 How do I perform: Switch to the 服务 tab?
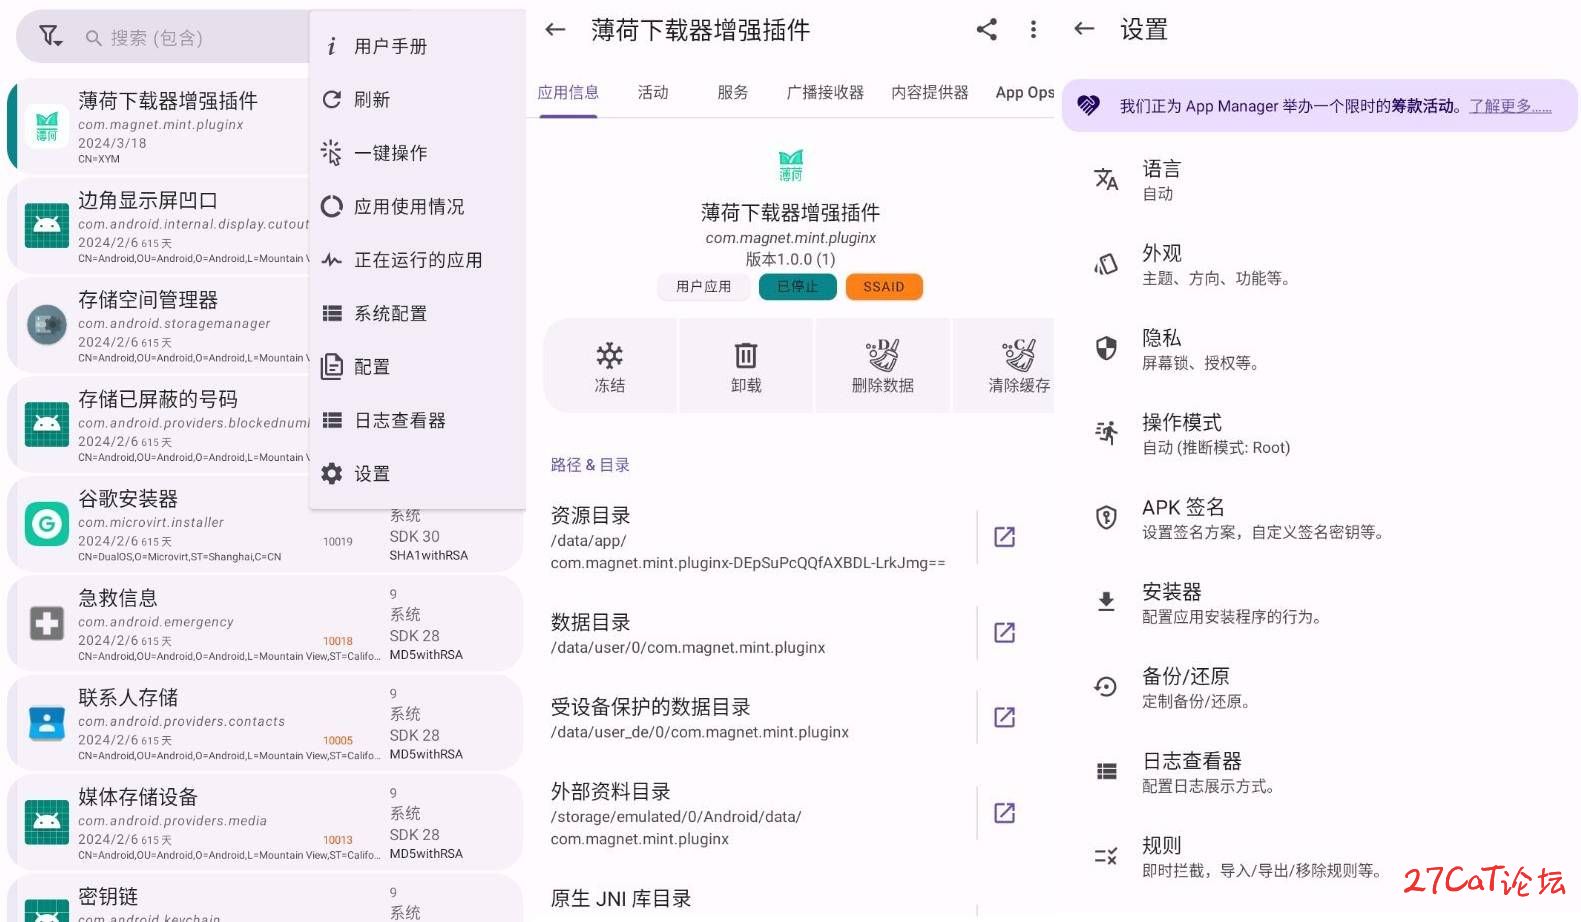[x=733, y=93]
